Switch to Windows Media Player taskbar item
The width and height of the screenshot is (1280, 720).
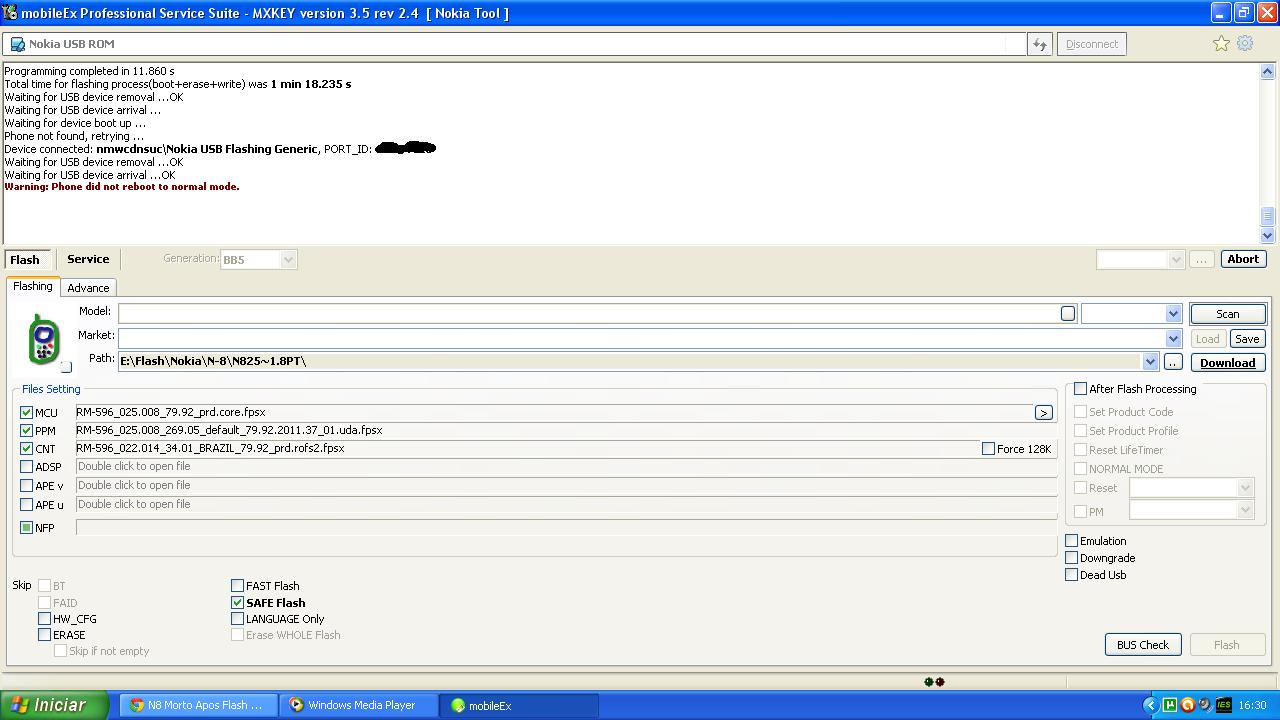360,705
